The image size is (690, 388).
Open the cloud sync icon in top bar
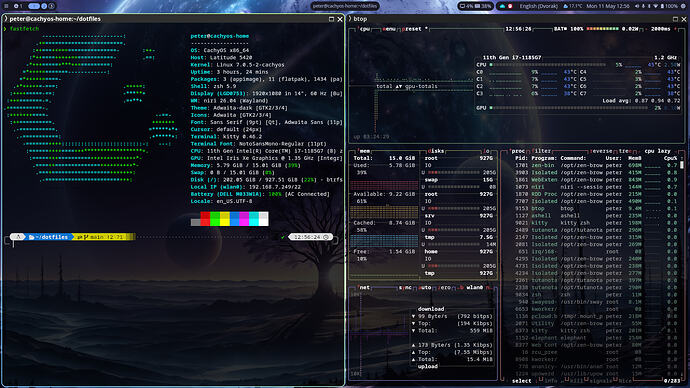pyautogui.click(x=503, y=6)
